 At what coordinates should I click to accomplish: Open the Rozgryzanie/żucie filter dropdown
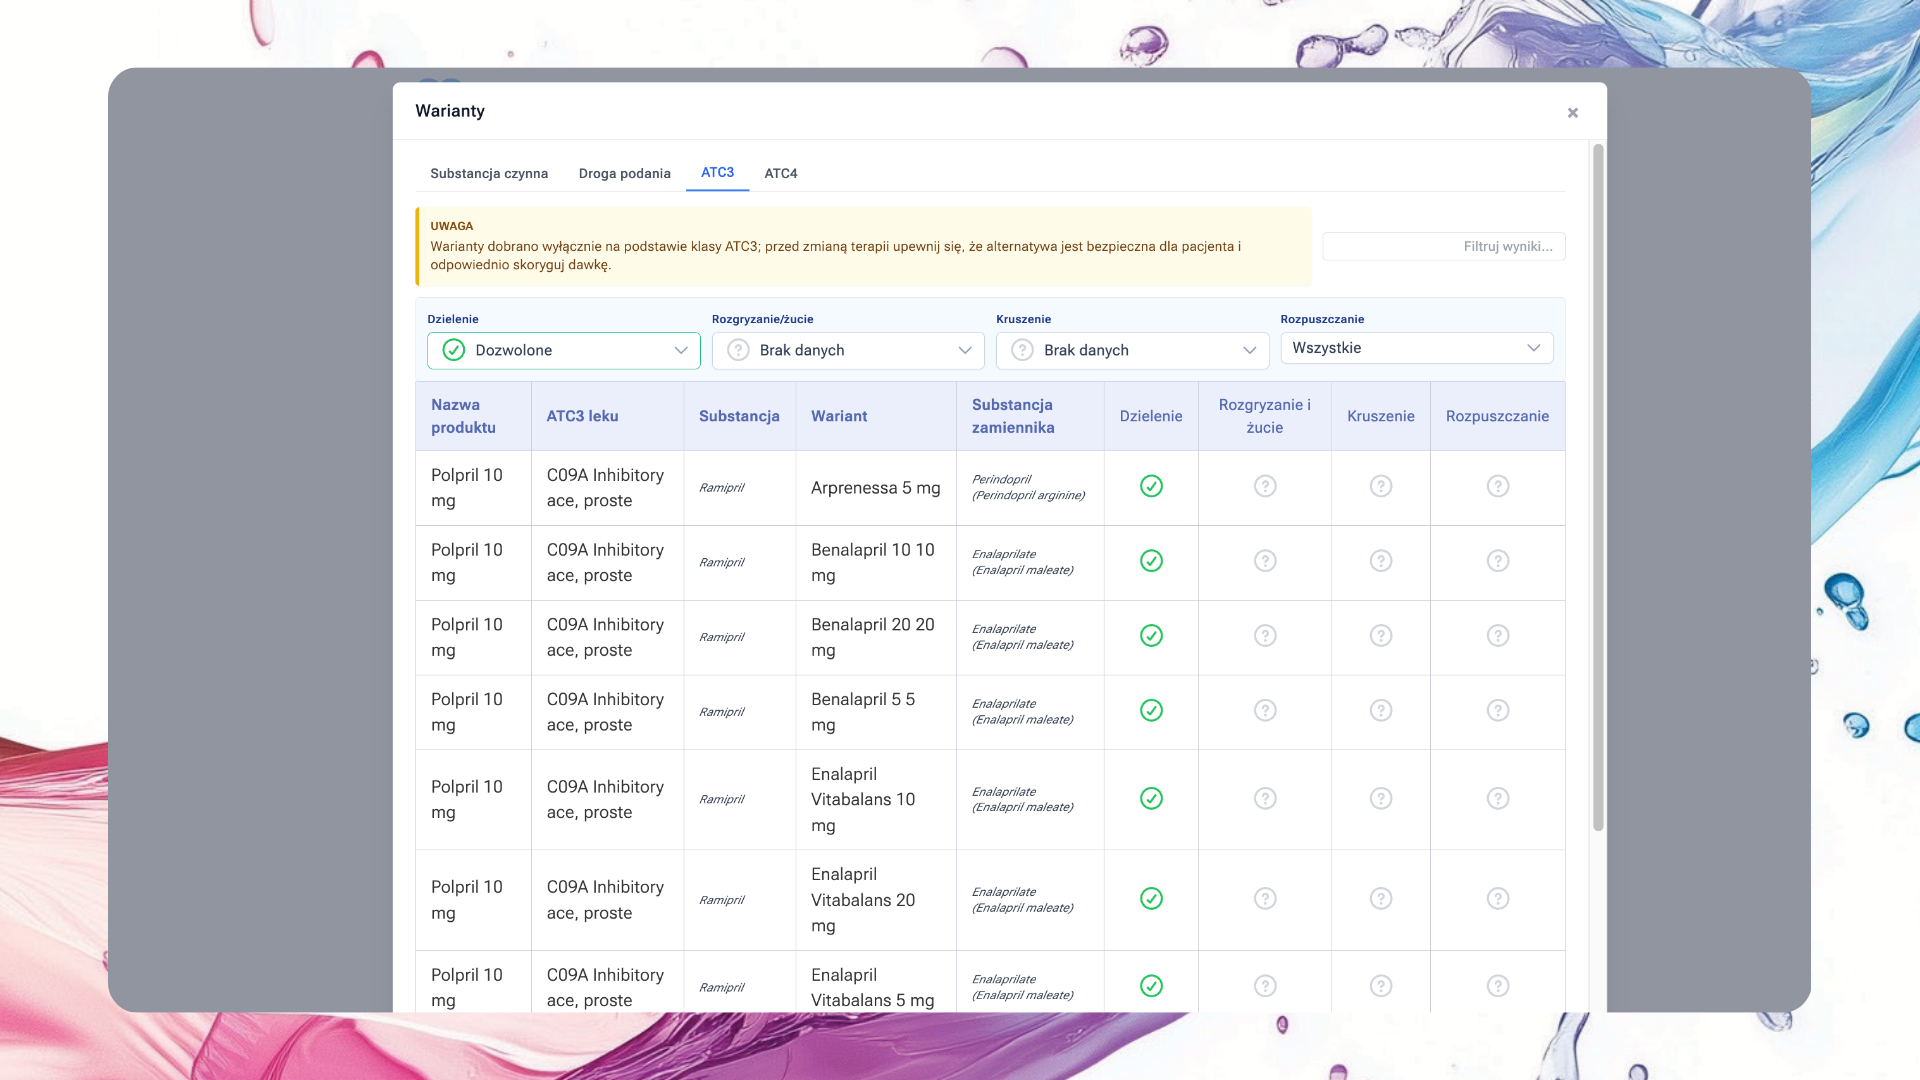click(847, 351)
